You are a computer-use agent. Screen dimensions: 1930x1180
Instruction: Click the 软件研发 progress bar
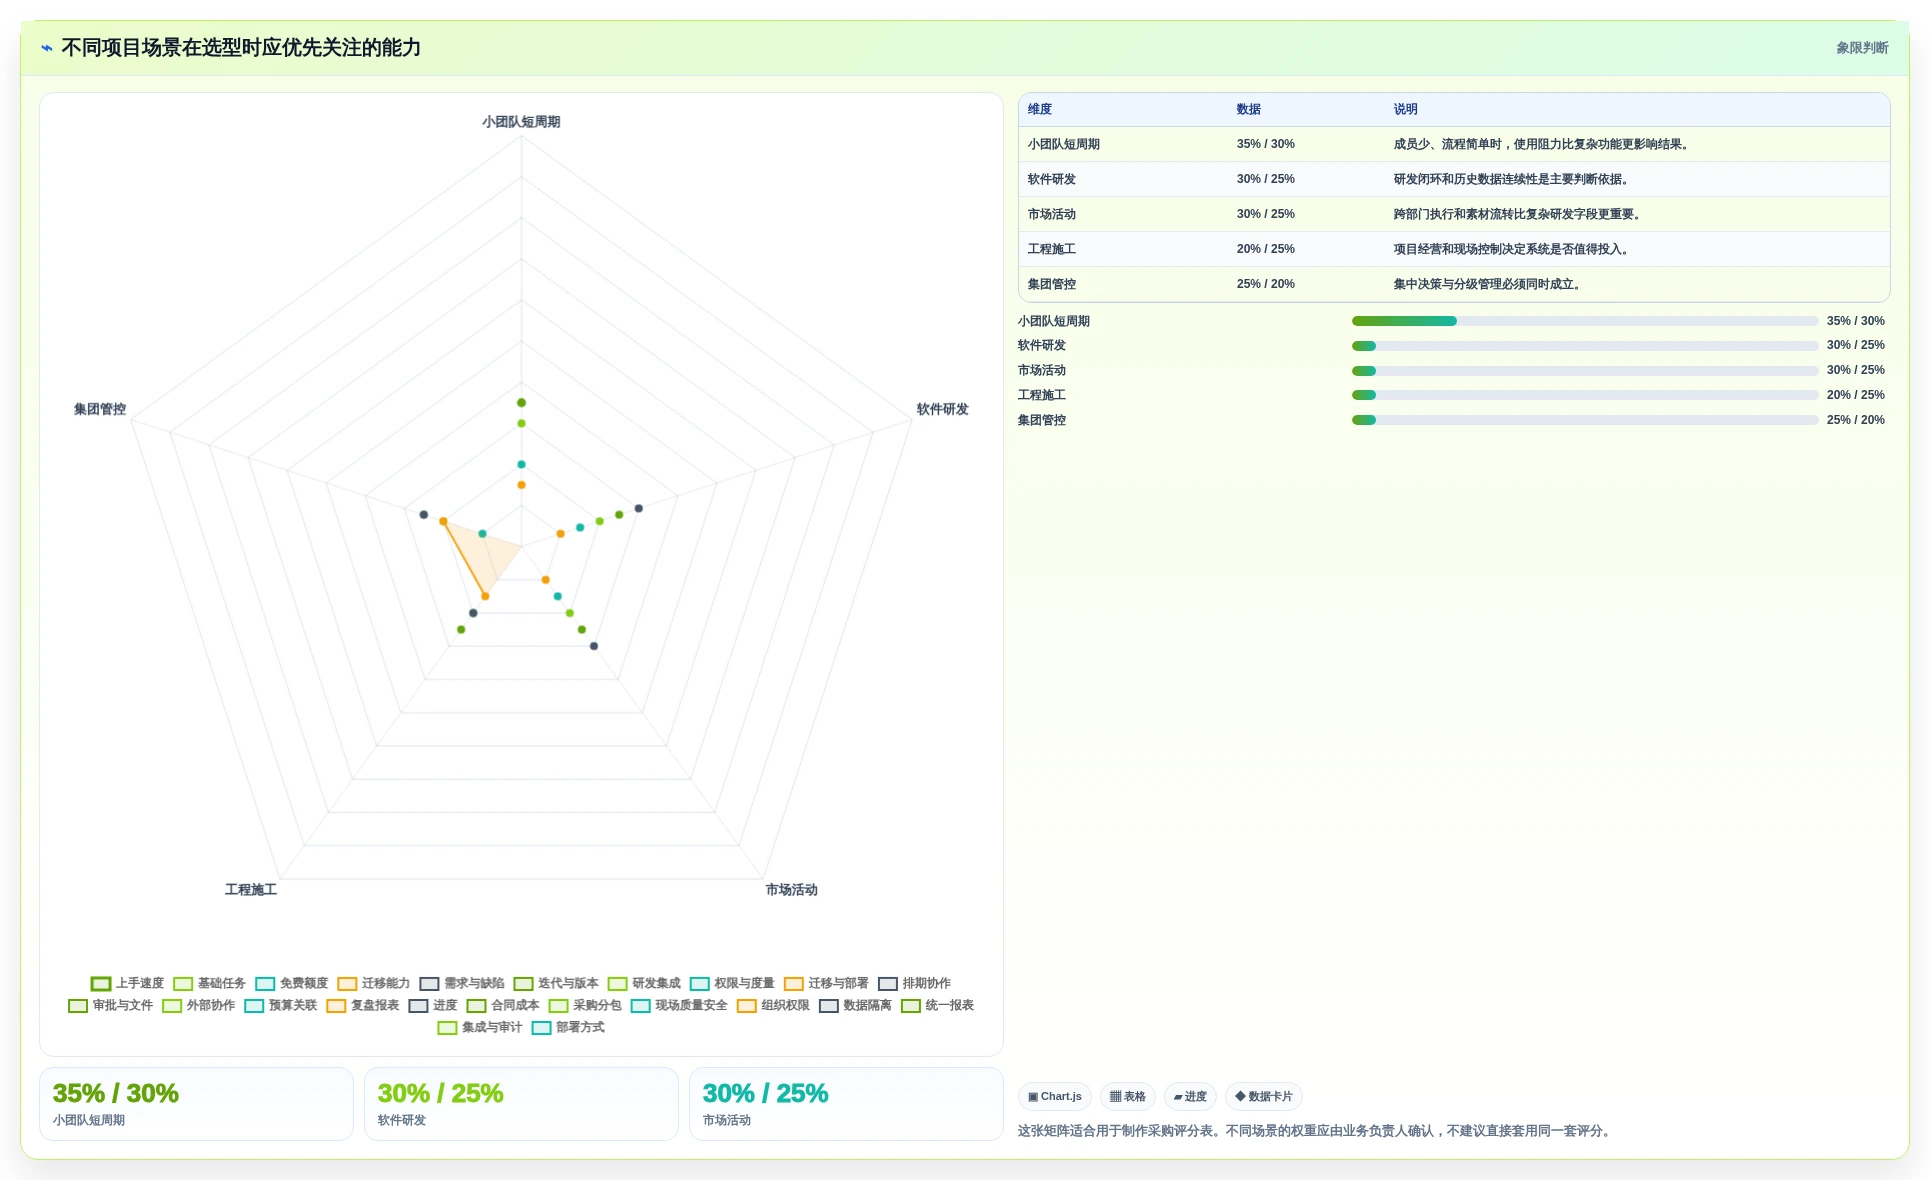coord(1585,346)
